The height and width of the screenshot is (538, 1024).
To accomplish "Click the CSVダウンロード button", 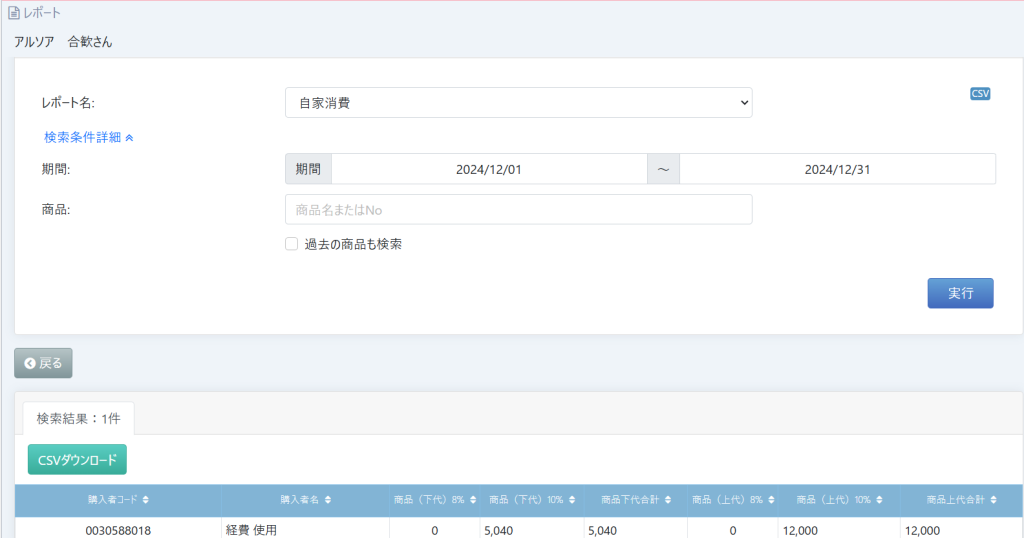I will point(77,460).
